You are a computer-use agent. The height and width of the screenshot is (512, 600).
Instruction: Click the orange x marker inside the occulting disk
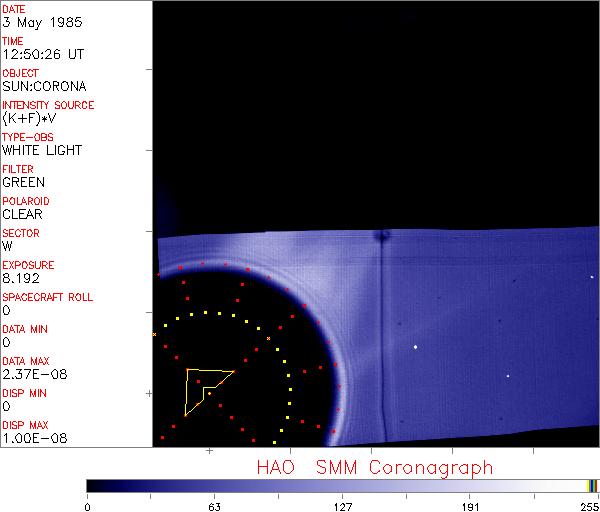[x=268, y=339]
